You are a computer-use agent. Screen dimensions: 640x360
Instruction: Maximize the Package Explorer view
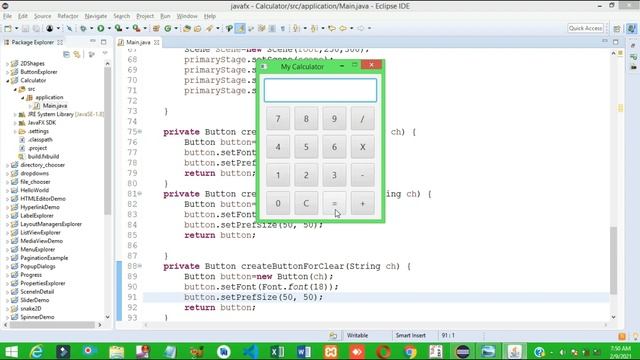[104, 42]
